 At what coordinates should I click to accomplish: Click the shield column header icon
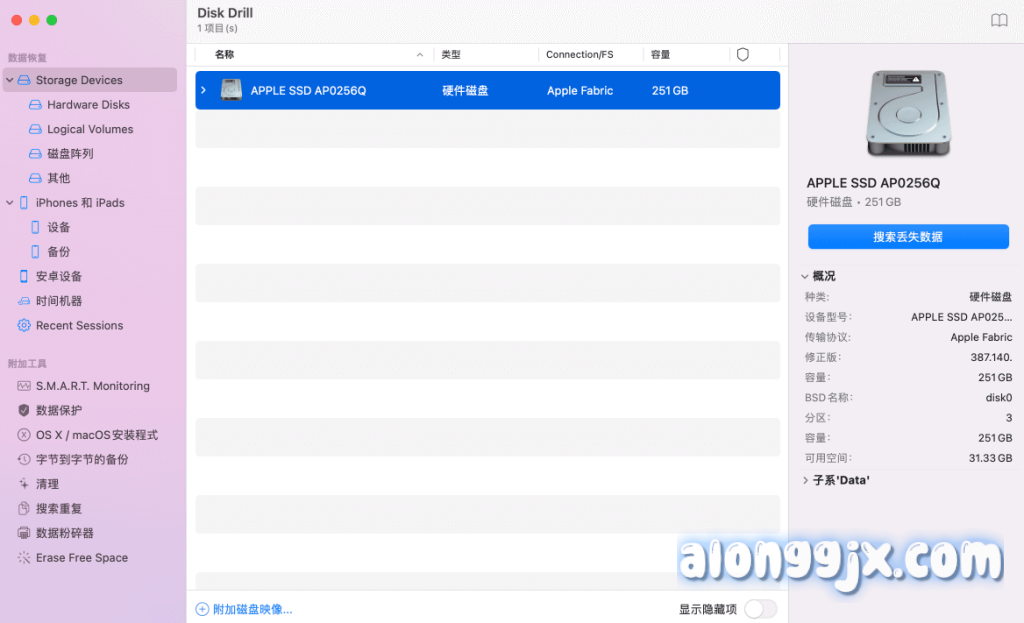coord(742,55)
